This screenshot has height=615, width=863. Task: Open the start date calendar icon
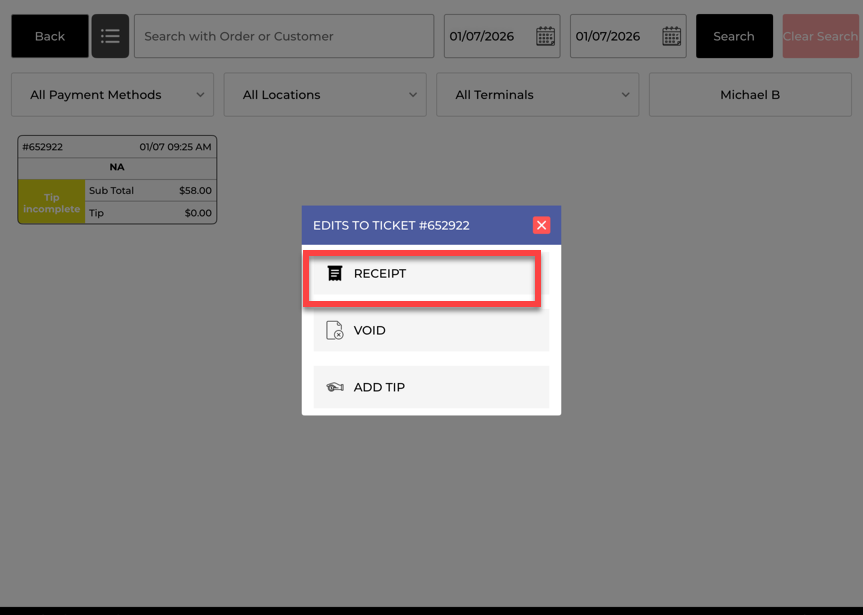point(545,36)
